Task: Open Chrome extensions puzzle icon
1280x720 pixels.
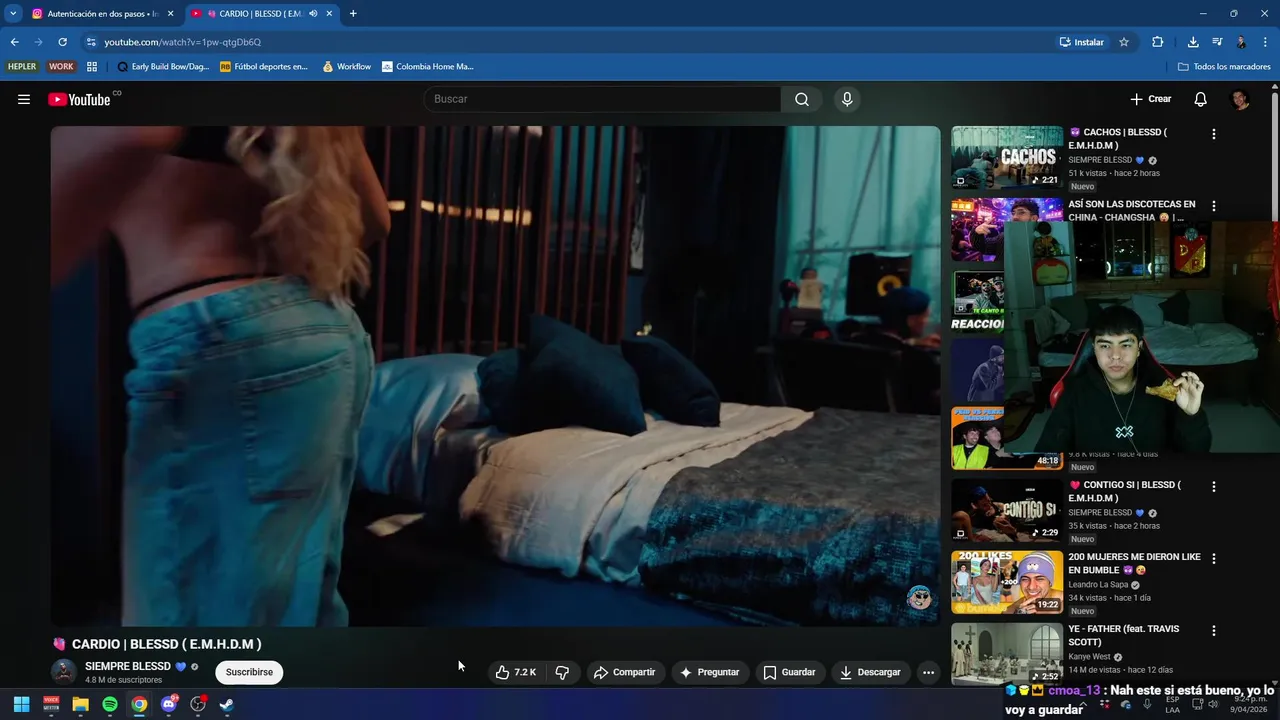Action: 1158,42
